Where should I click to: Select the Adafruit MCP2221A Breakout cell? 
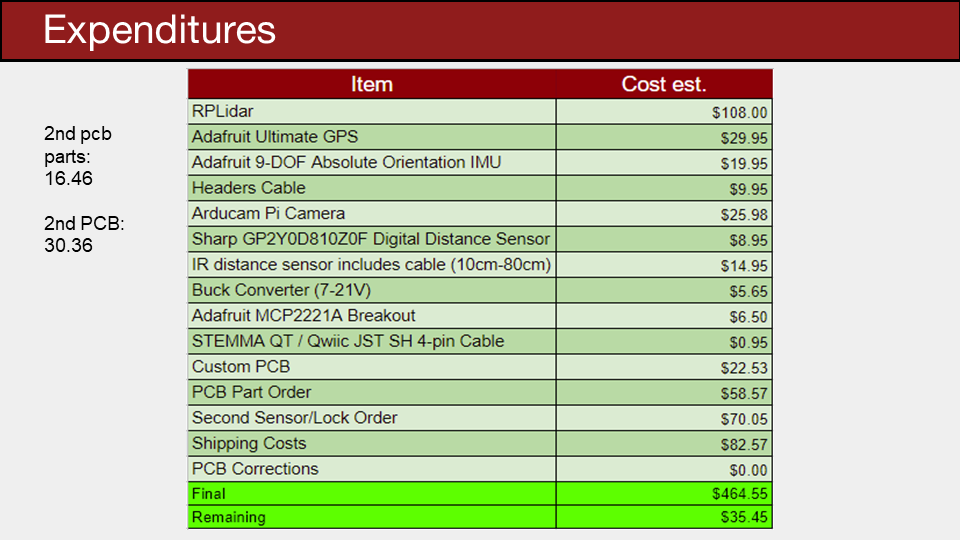pos(372,316)
